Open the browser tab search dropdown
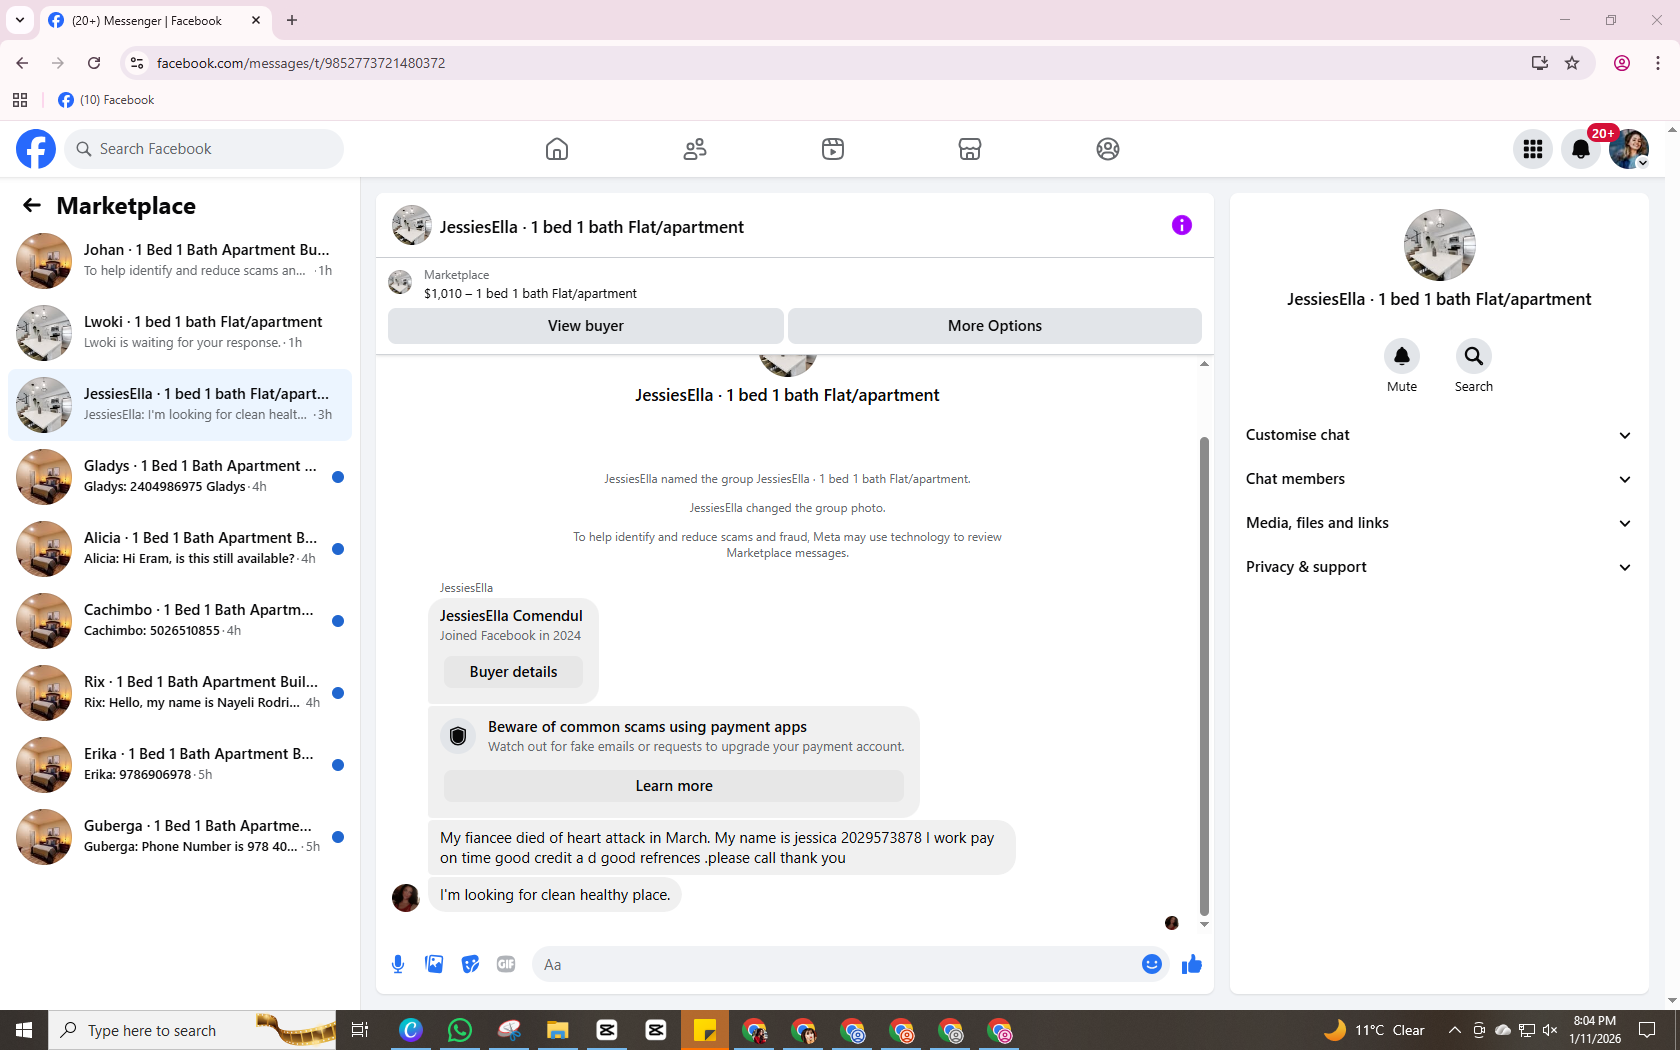The width and height of the screenshot is (1680, 1050). [20, 20]
